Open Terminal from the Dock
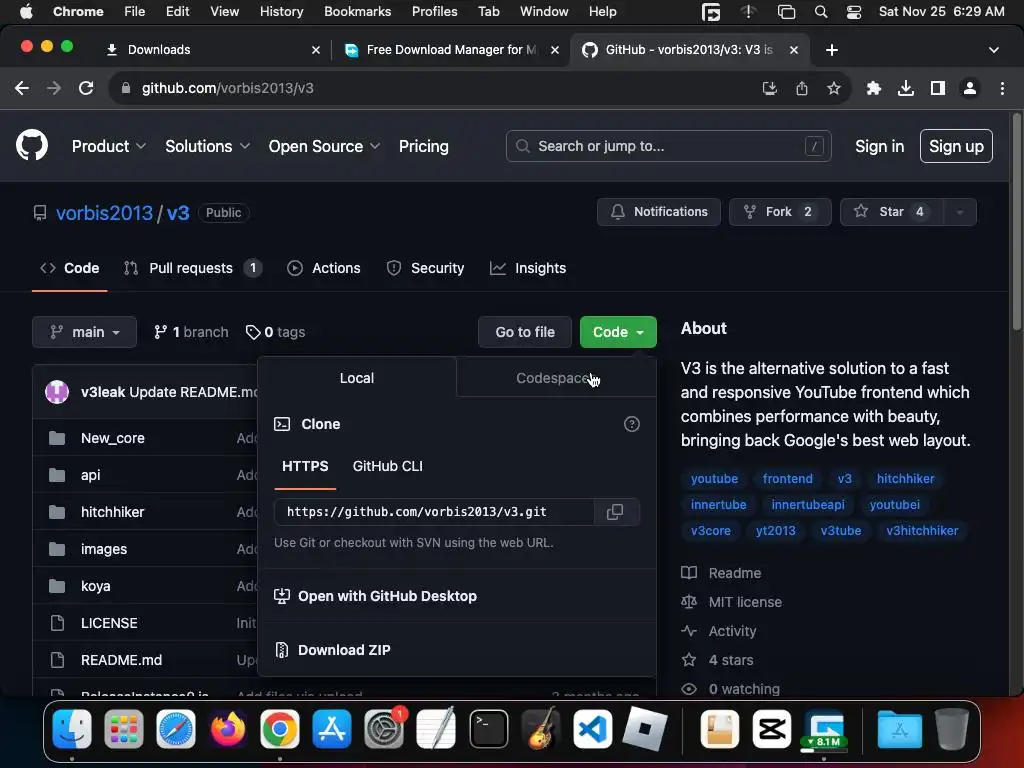1024x768 pixels. coord(488,729)
